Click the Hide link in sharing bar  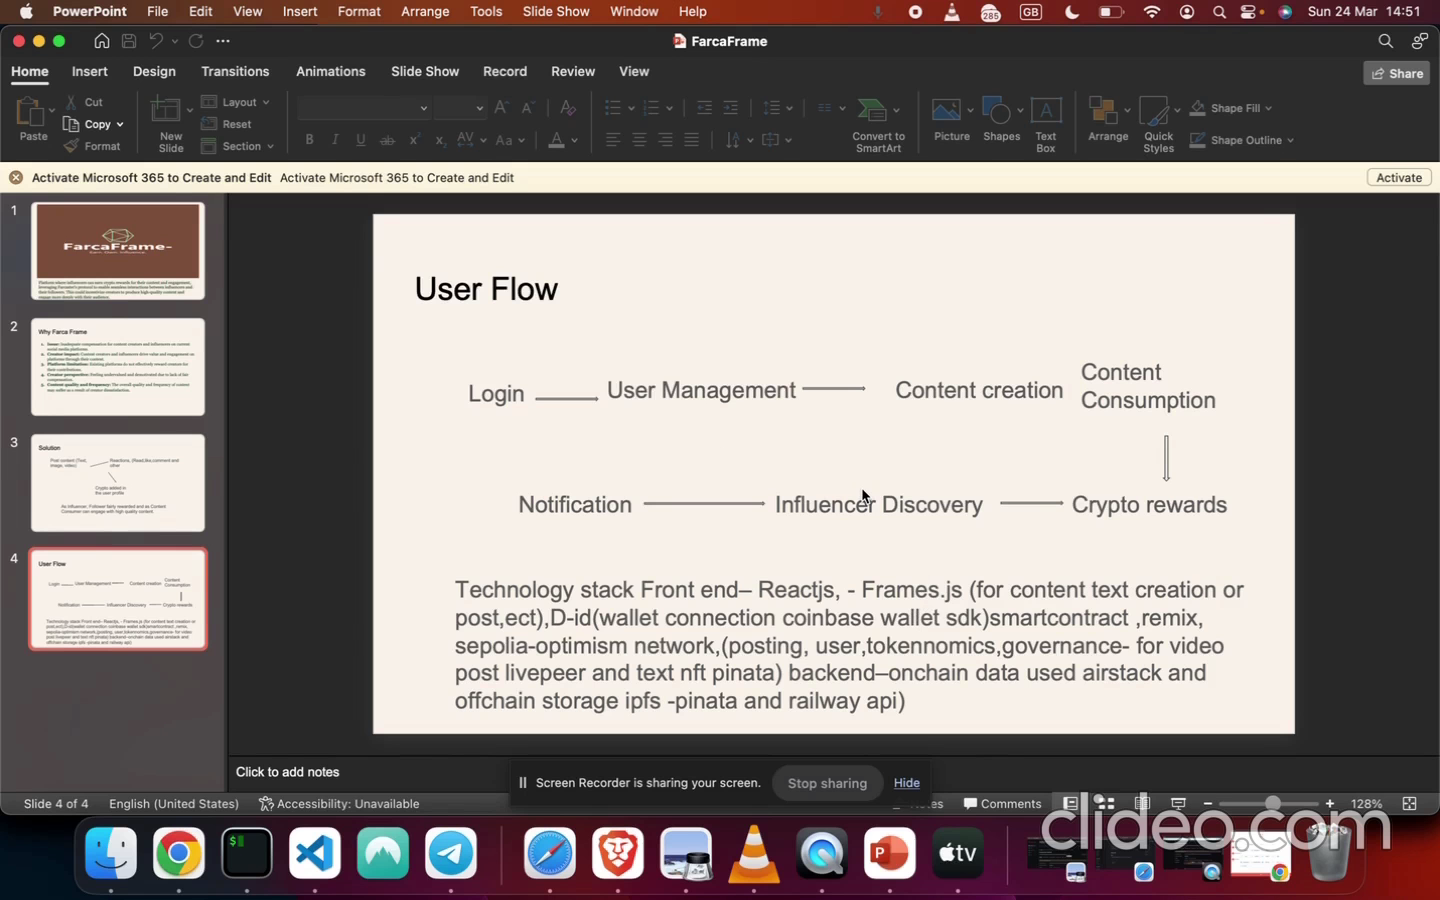[906, 783]
